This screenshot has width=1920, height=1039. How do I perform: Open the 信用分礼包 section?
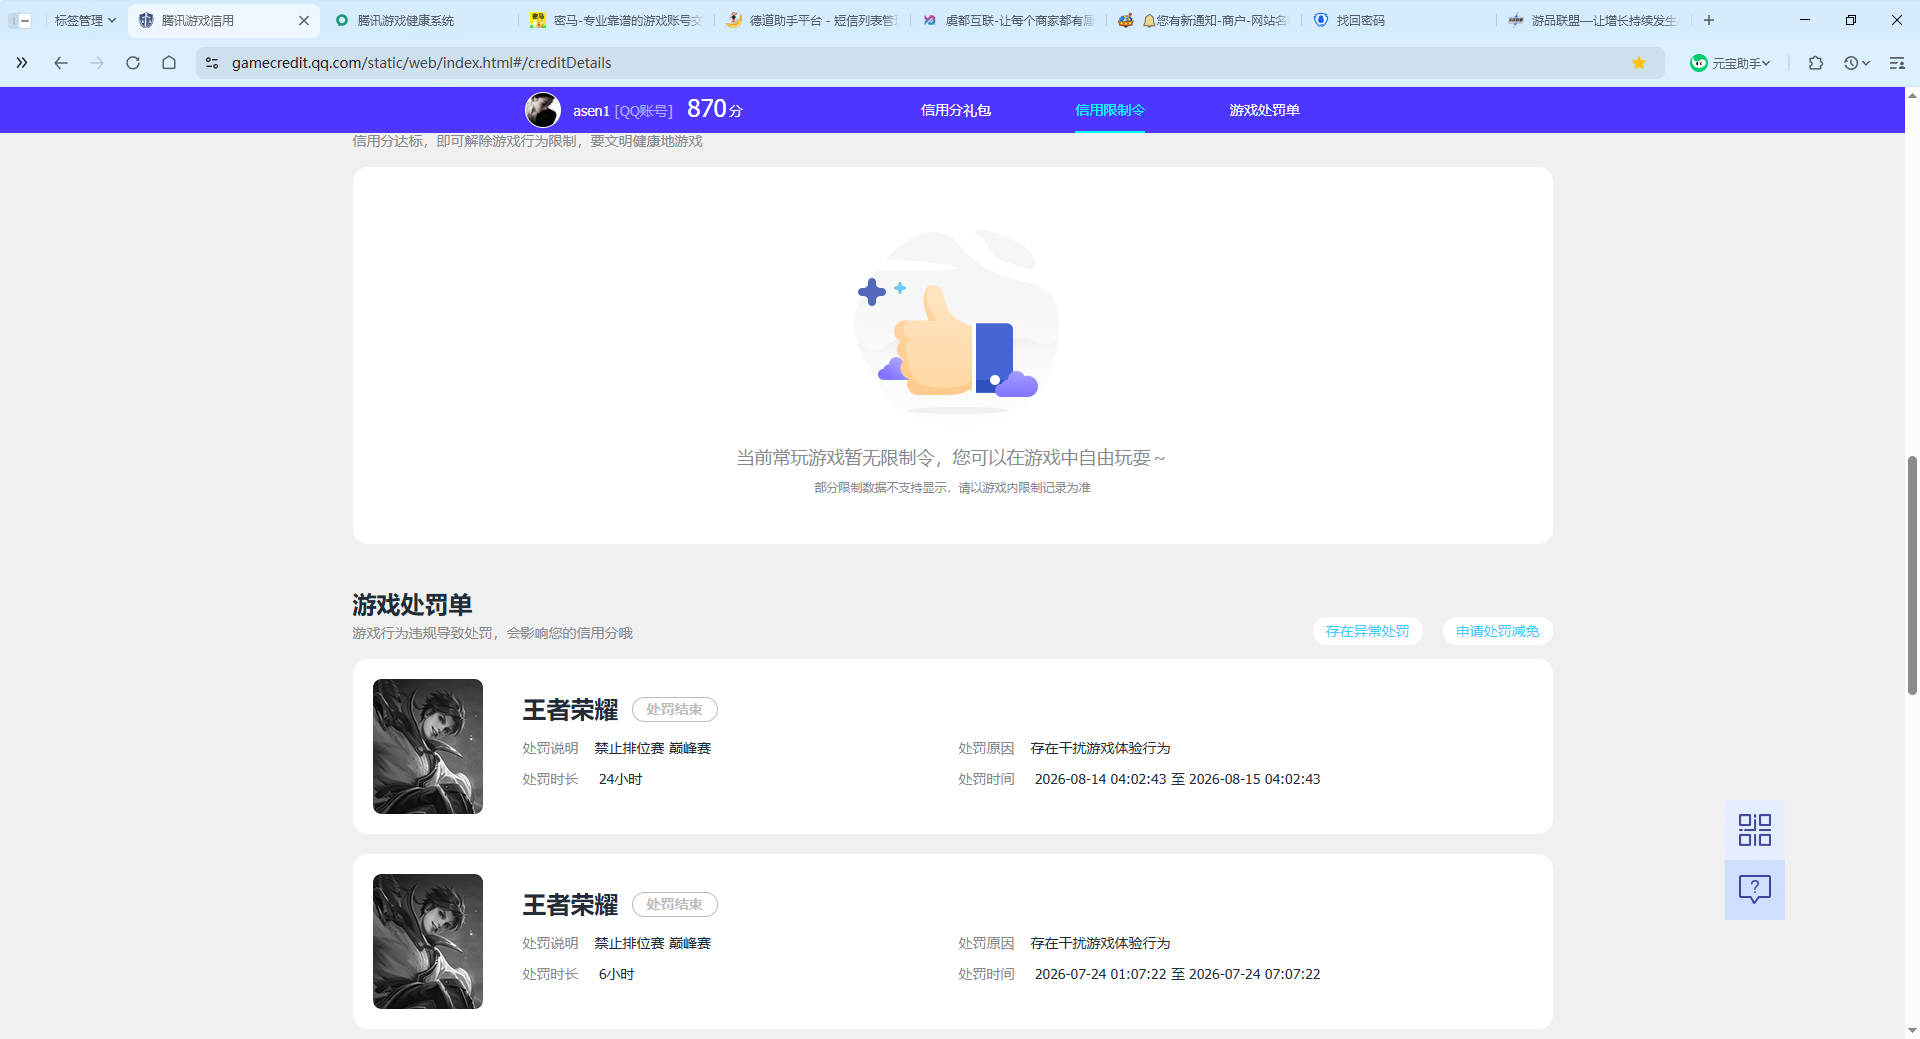pos(956,110)
